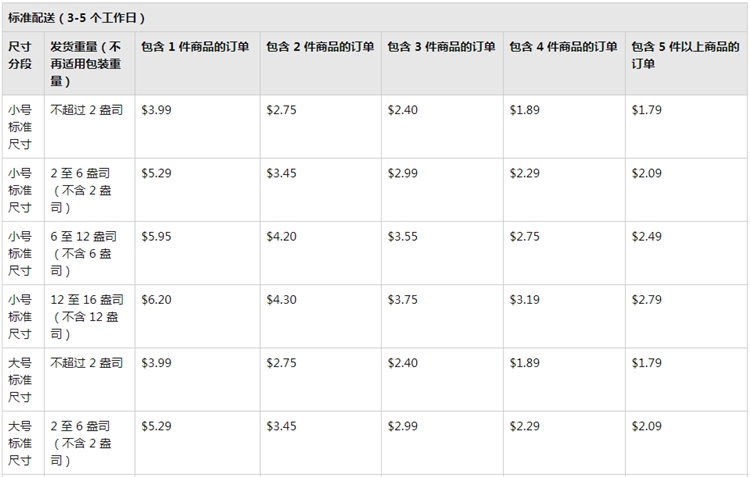Select the 大号标准尺寸 不超过 2 盎司 weight cell
Image resolution: width=750 pixels, height=477 pixels.
click(x=87, y=363)
